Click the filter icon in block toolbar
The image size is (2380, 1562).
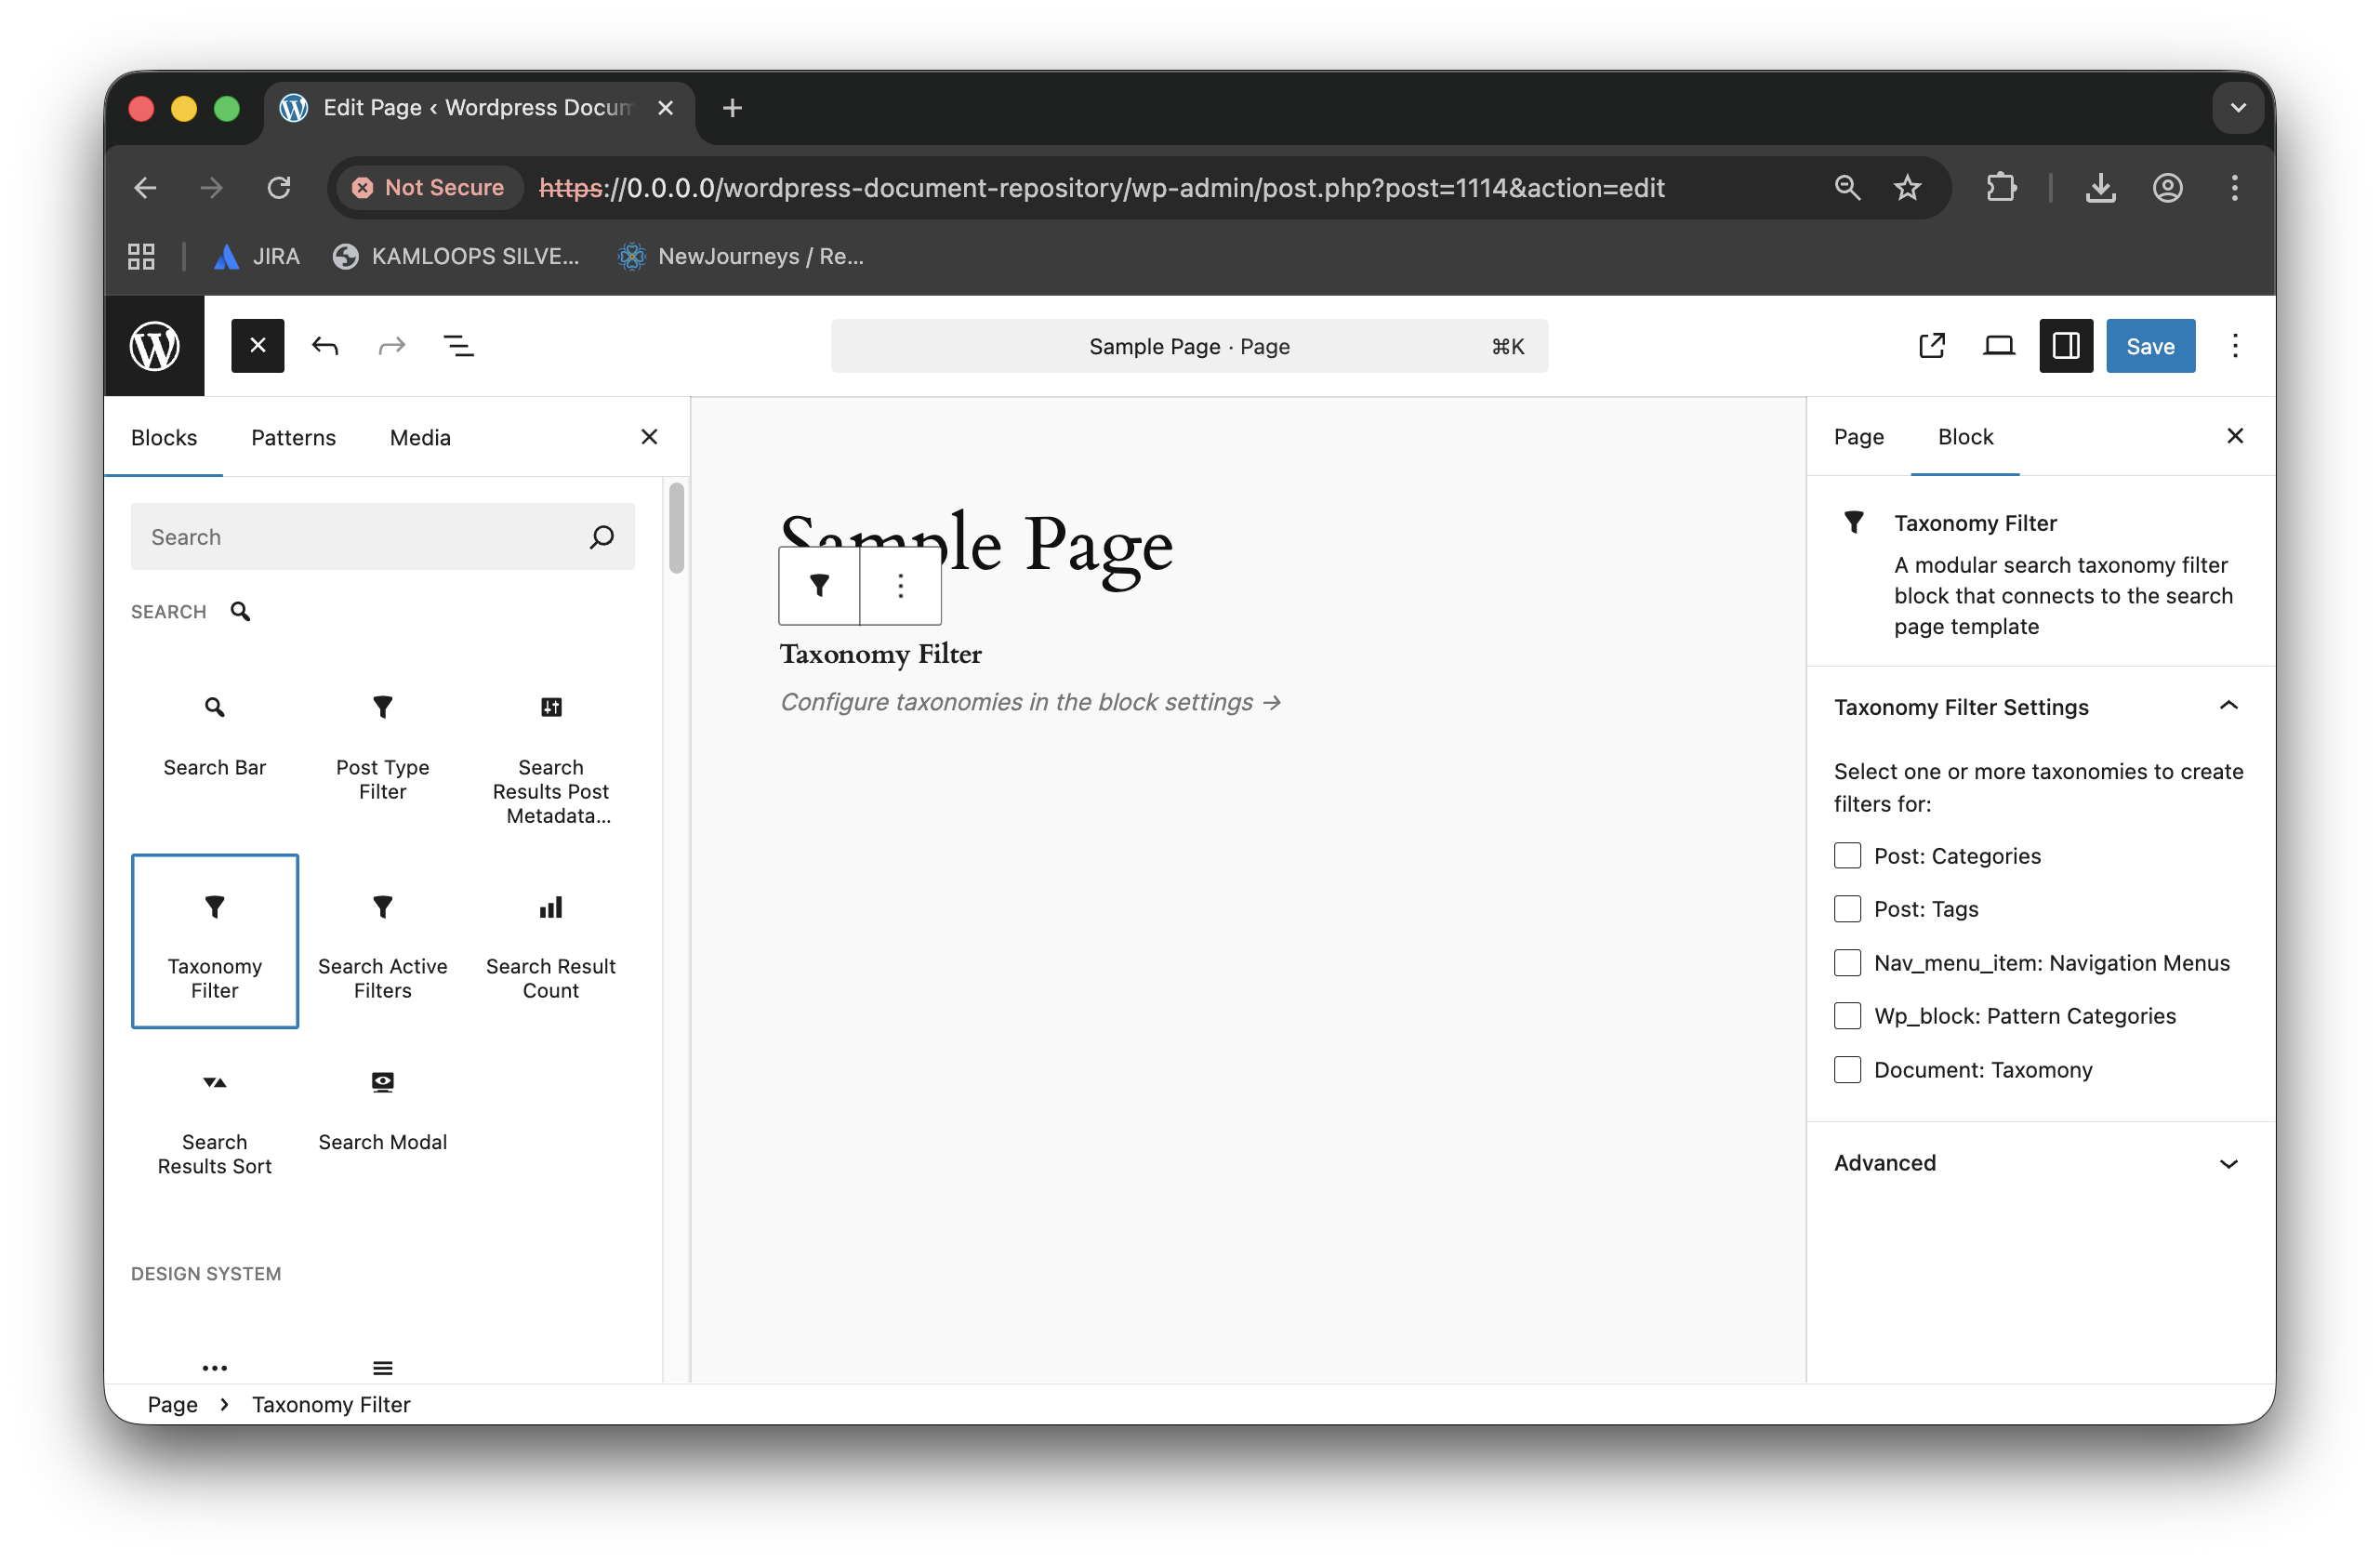pos(819,586)
